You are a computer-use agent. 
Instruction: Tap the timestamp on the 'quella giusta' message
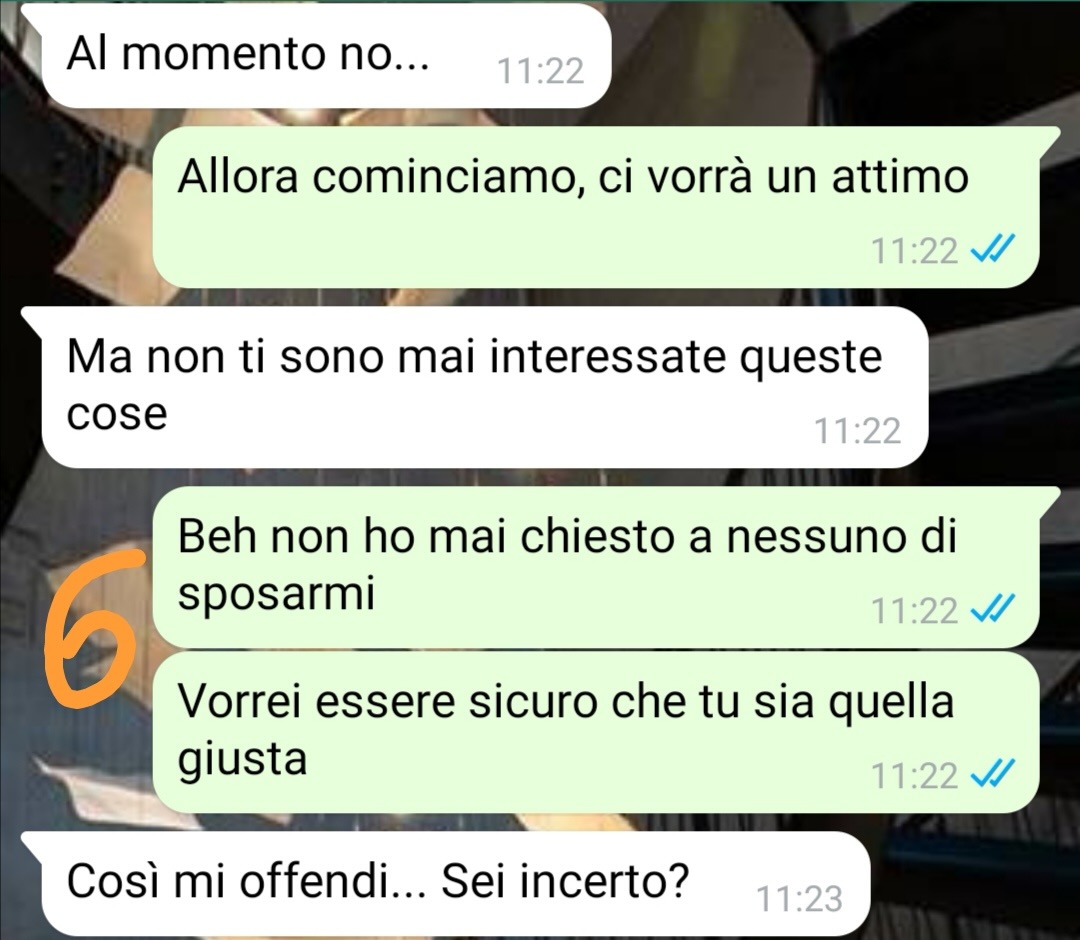[x=915, y=776]
